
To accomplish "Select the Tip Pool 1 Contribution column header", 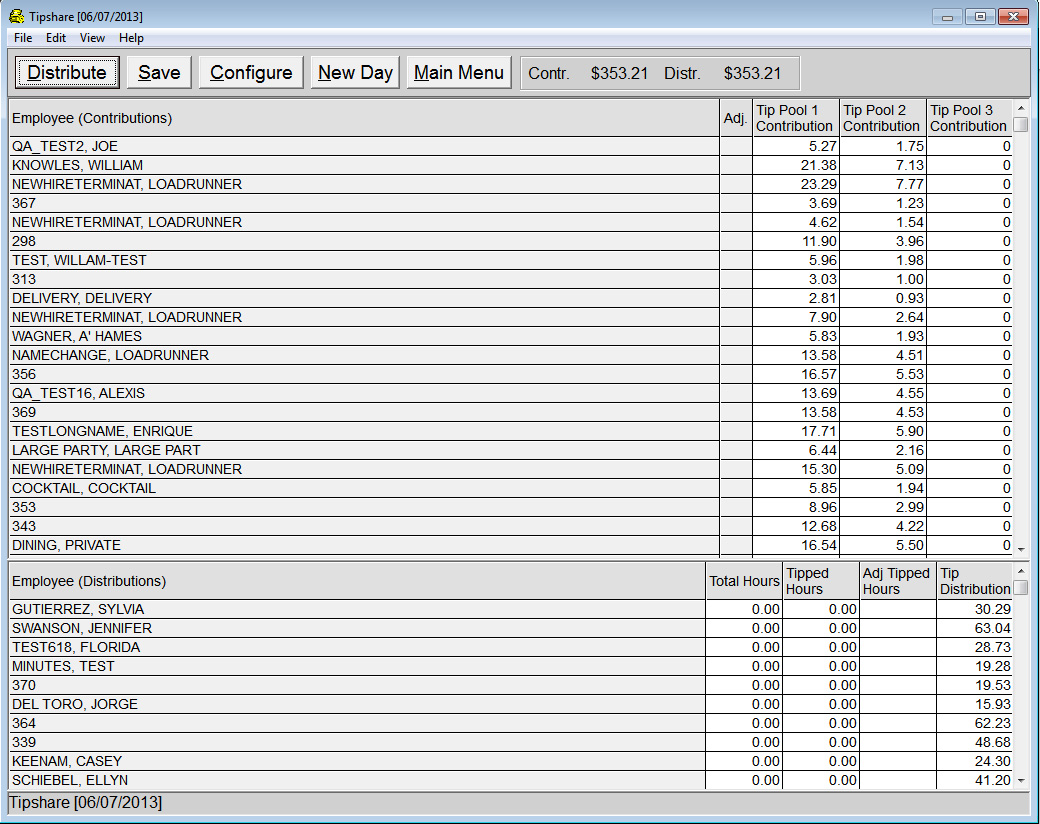I will coord(795,118).
